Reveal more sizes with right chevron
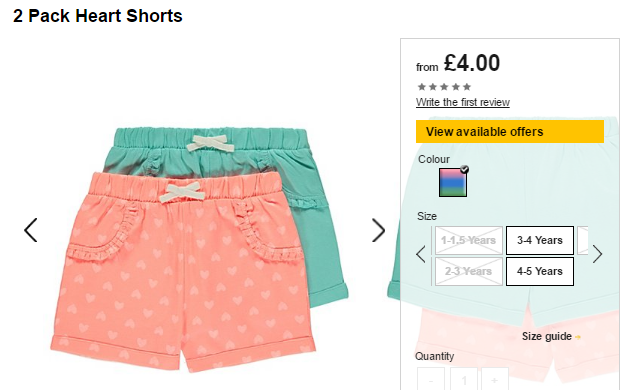This screenshot has width=622, height=390. 597,254
